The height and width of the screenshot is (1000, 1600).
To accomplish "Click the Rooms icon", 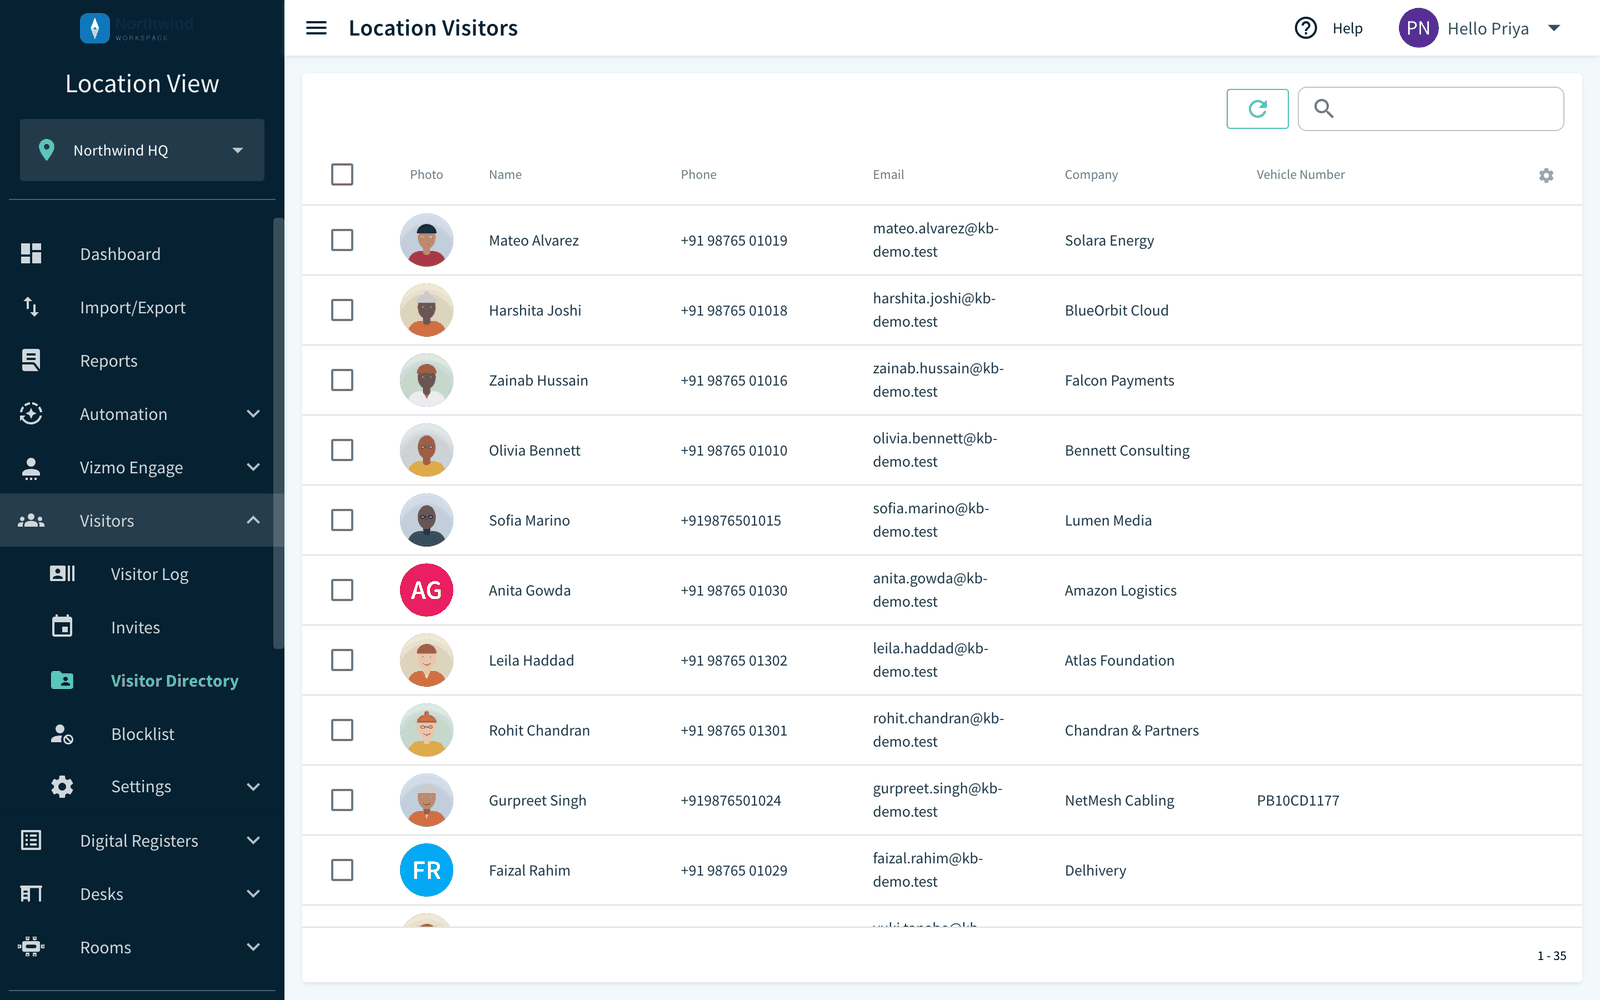I will click(x=31, y=947).
